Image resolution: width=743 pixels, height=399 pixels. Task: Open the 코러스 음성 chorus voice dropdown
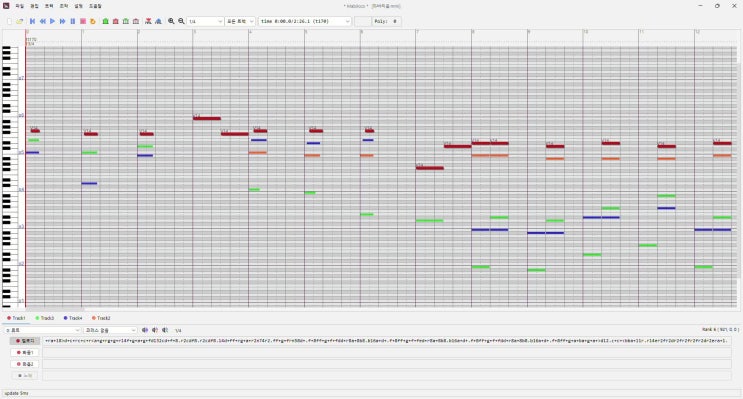coord(110,330)
